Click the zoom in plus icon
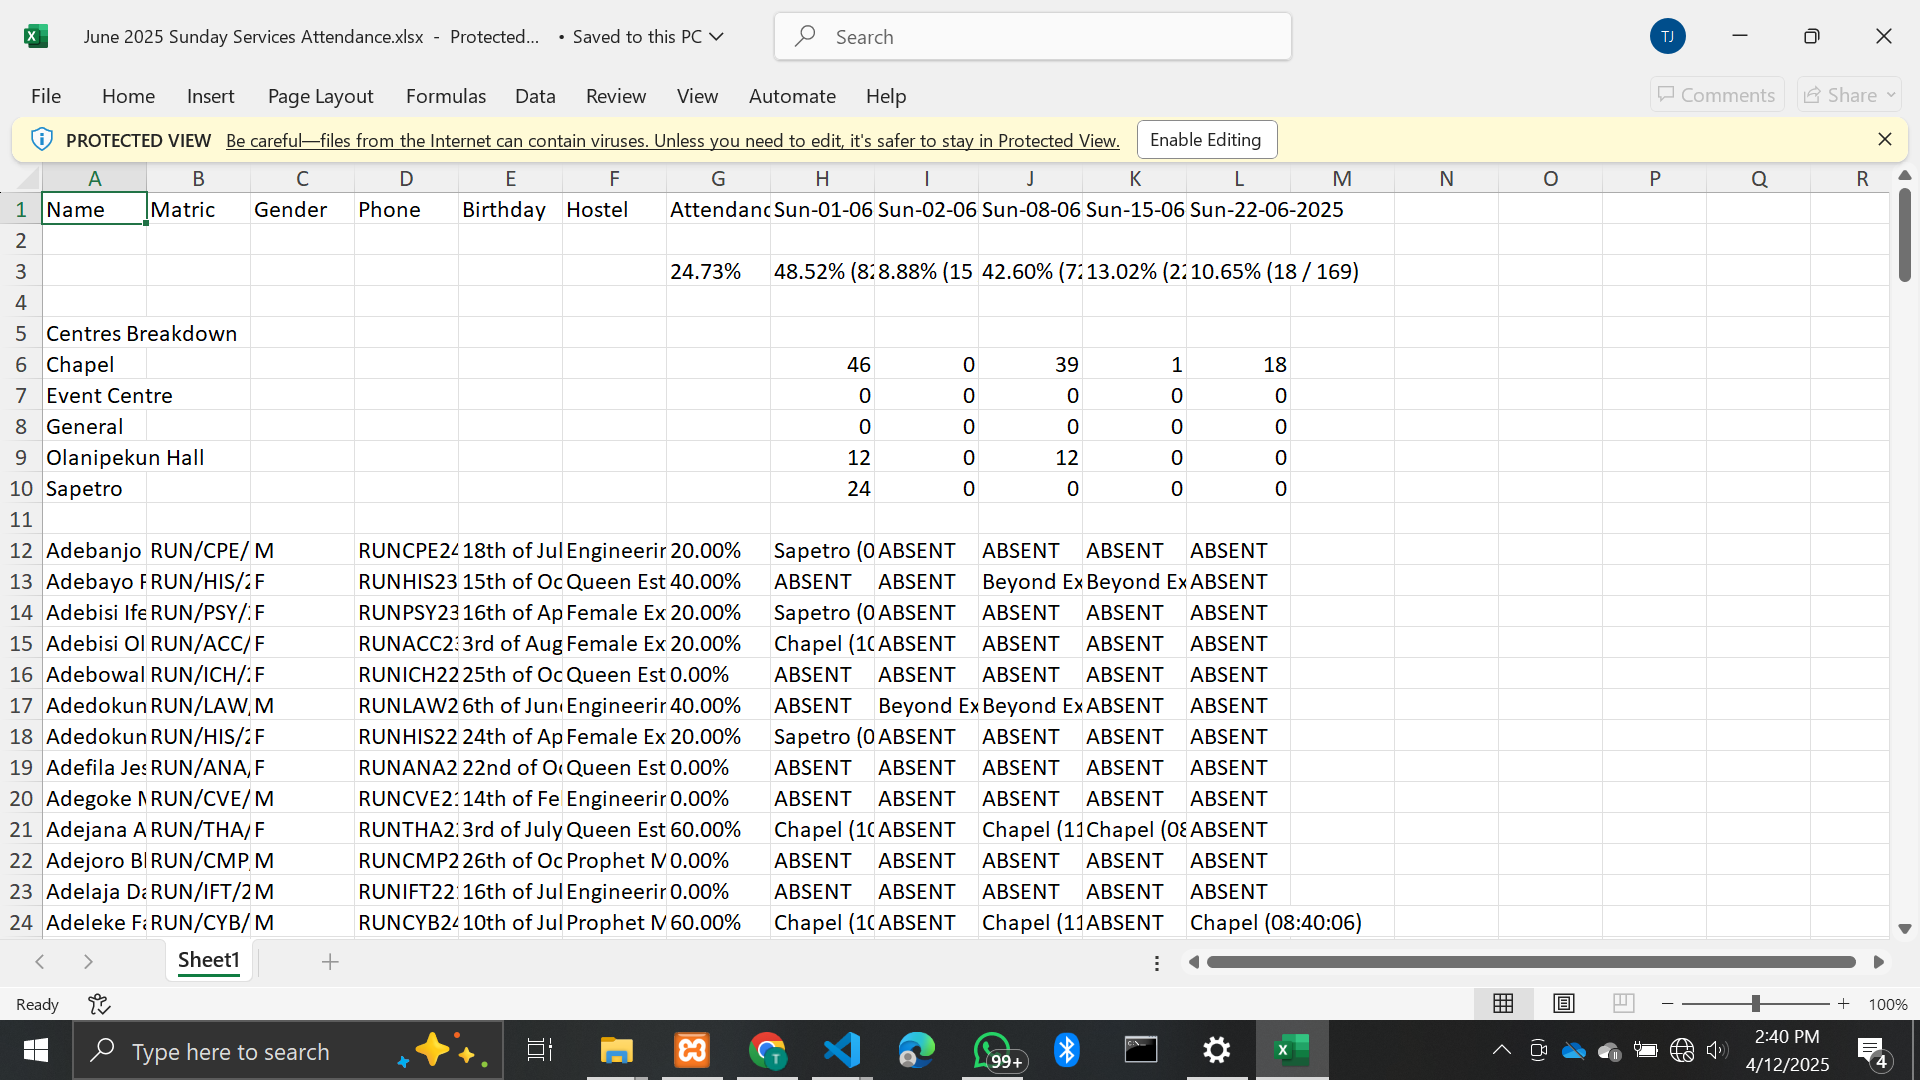Image resolution: width=1920 pixels, height=1080 pixels. pyautogui.click(x=1843, y=1003)
